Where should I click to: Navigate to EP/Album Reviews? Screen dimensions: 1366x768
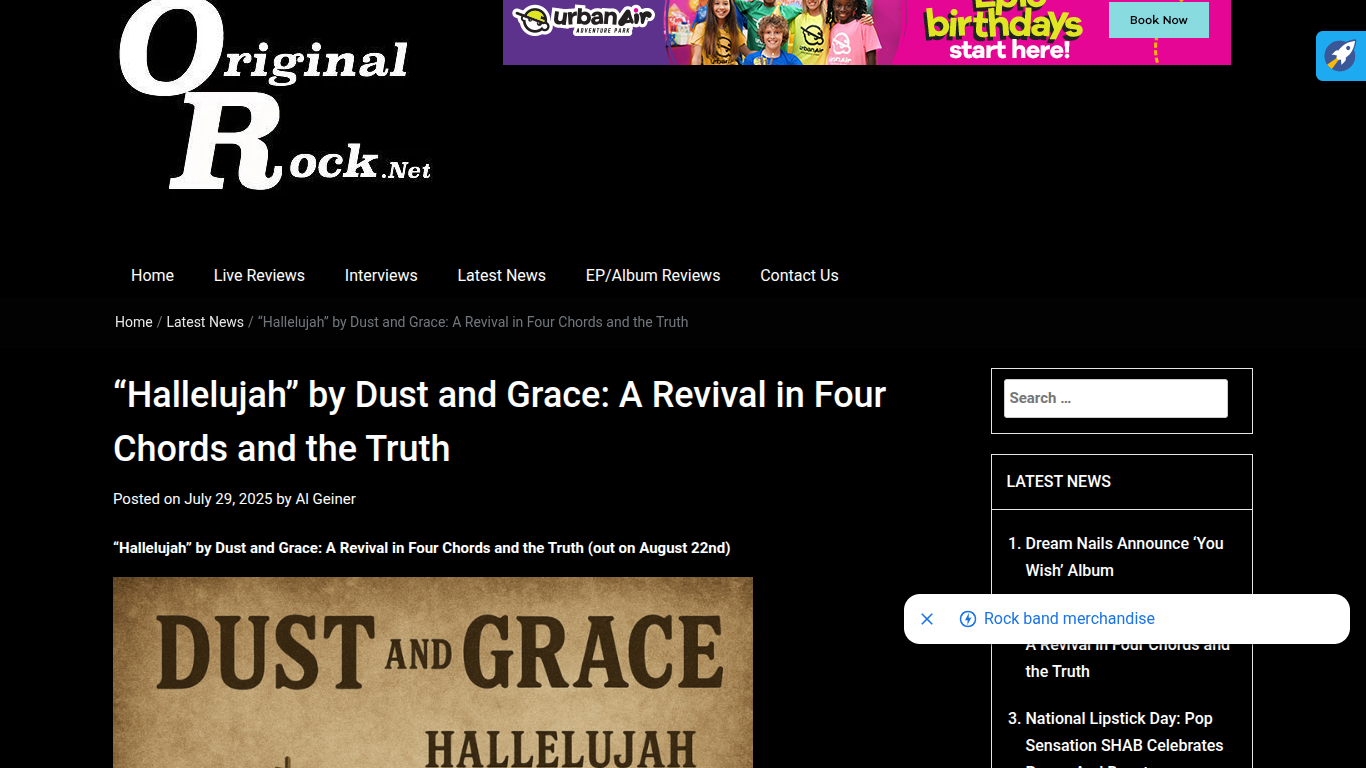pos(652,275)
